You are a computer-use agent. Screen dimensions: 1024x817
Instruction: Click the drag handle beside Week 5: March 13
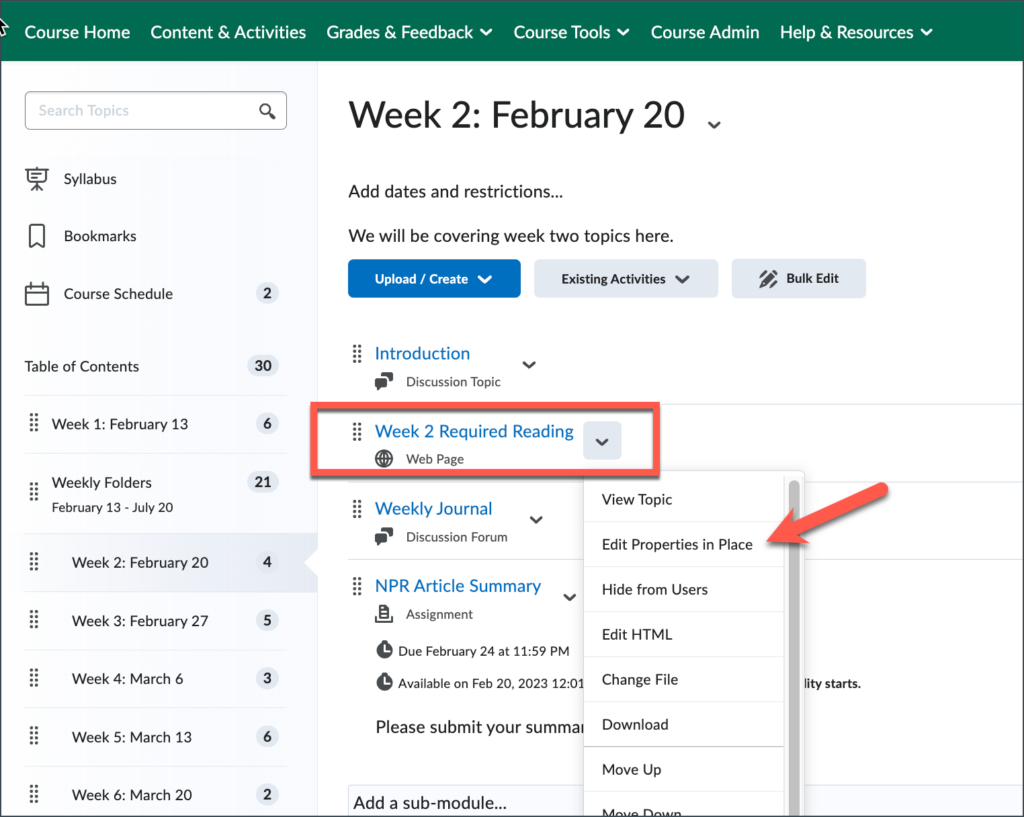coord(34,736)
